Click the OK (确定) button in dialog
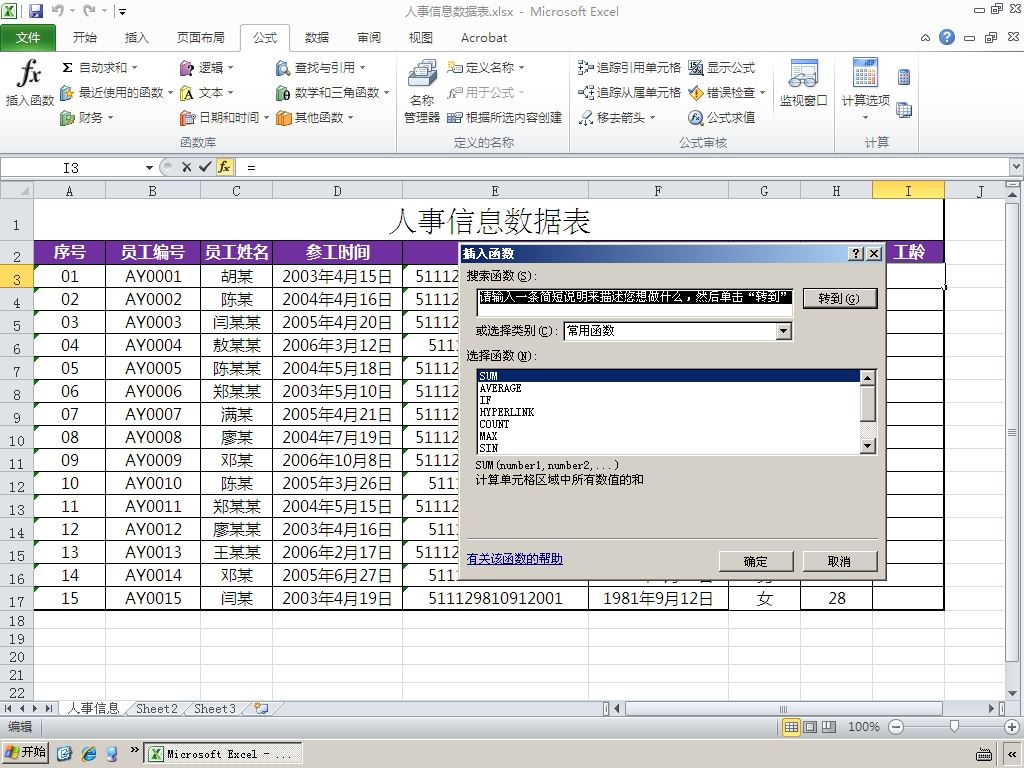The image size is (1024, 768). click(756, 561)
